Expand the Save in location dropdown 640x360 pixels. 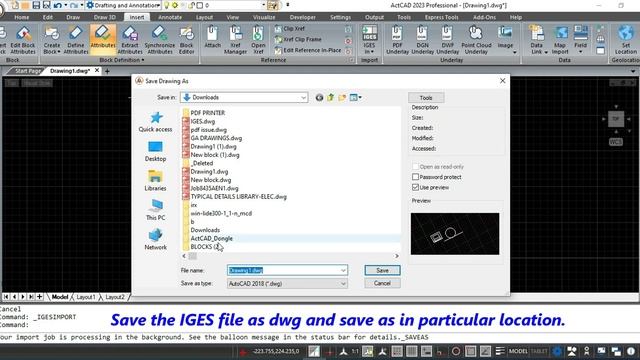pos(303,98)
